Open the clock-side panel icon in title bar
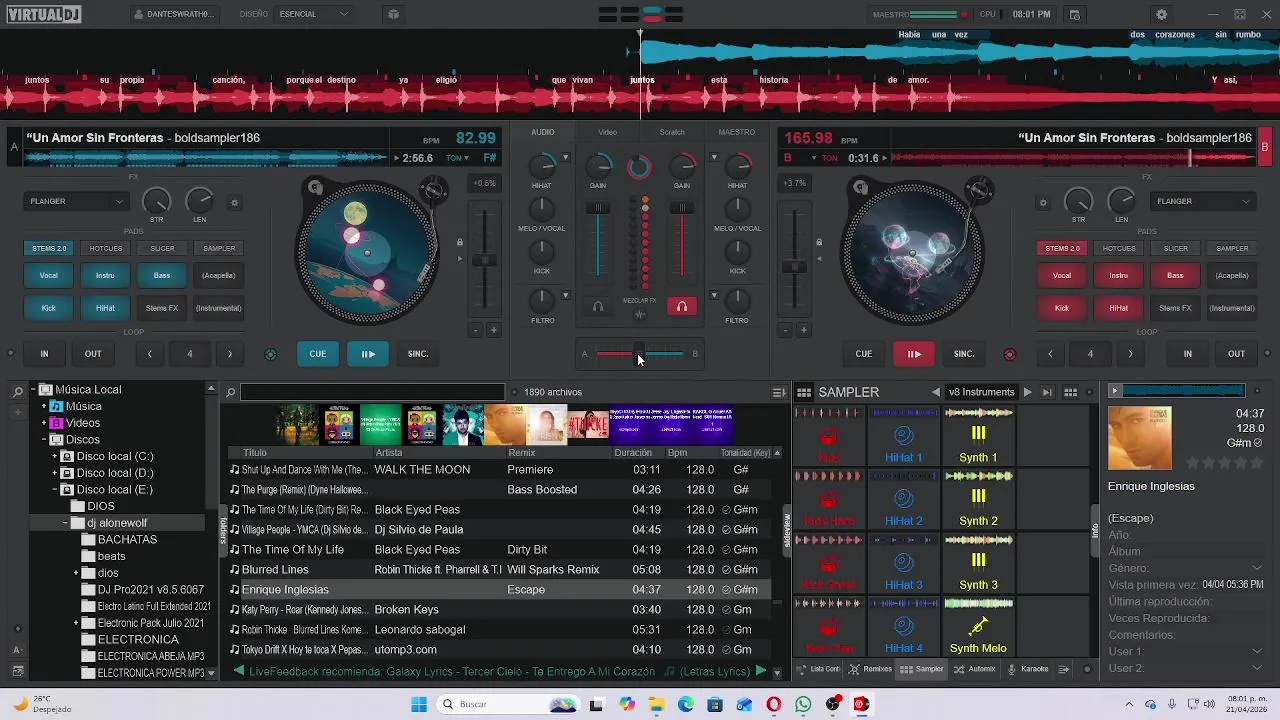The image size is (1280, 720). click(1075, 15)
